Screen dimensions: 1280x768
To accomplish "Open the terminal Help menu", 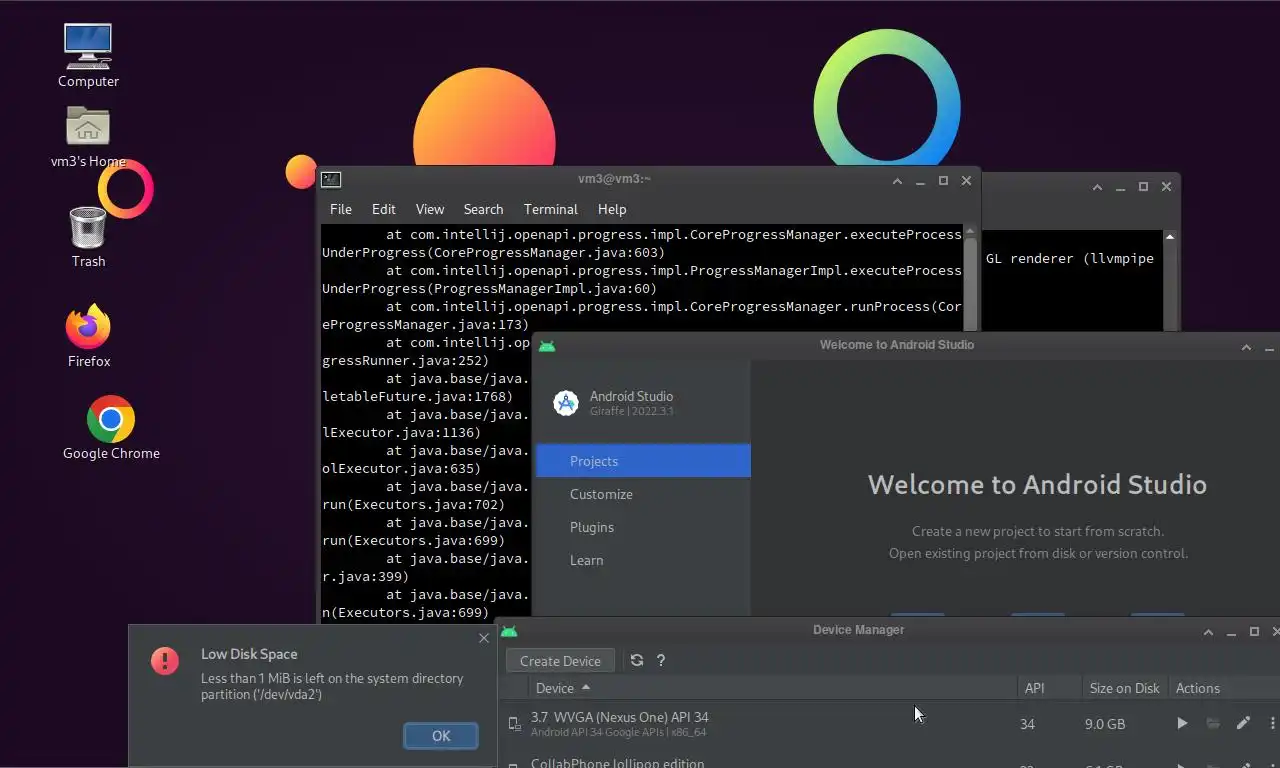I will [612, 209].
